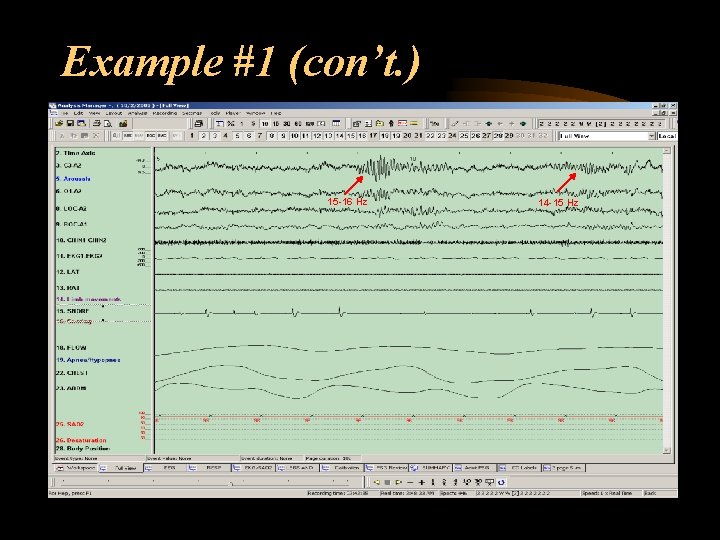Image resolution: width=720 pixels, height=540 pixels.
Task: Open a file with the folder icon
Action: [x=59, y=124]
